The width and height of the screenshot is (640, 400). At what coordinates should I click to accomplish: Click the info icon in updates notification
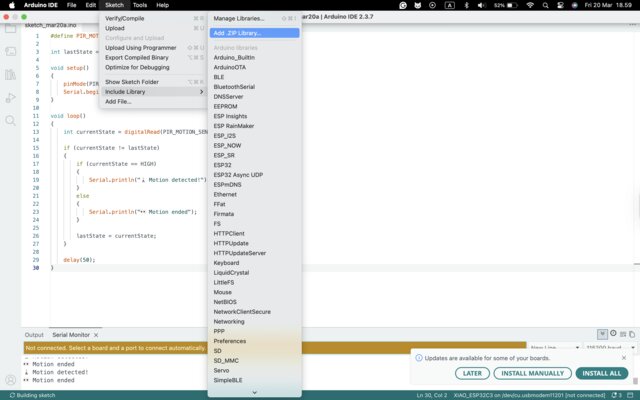[x=419, y=358]
